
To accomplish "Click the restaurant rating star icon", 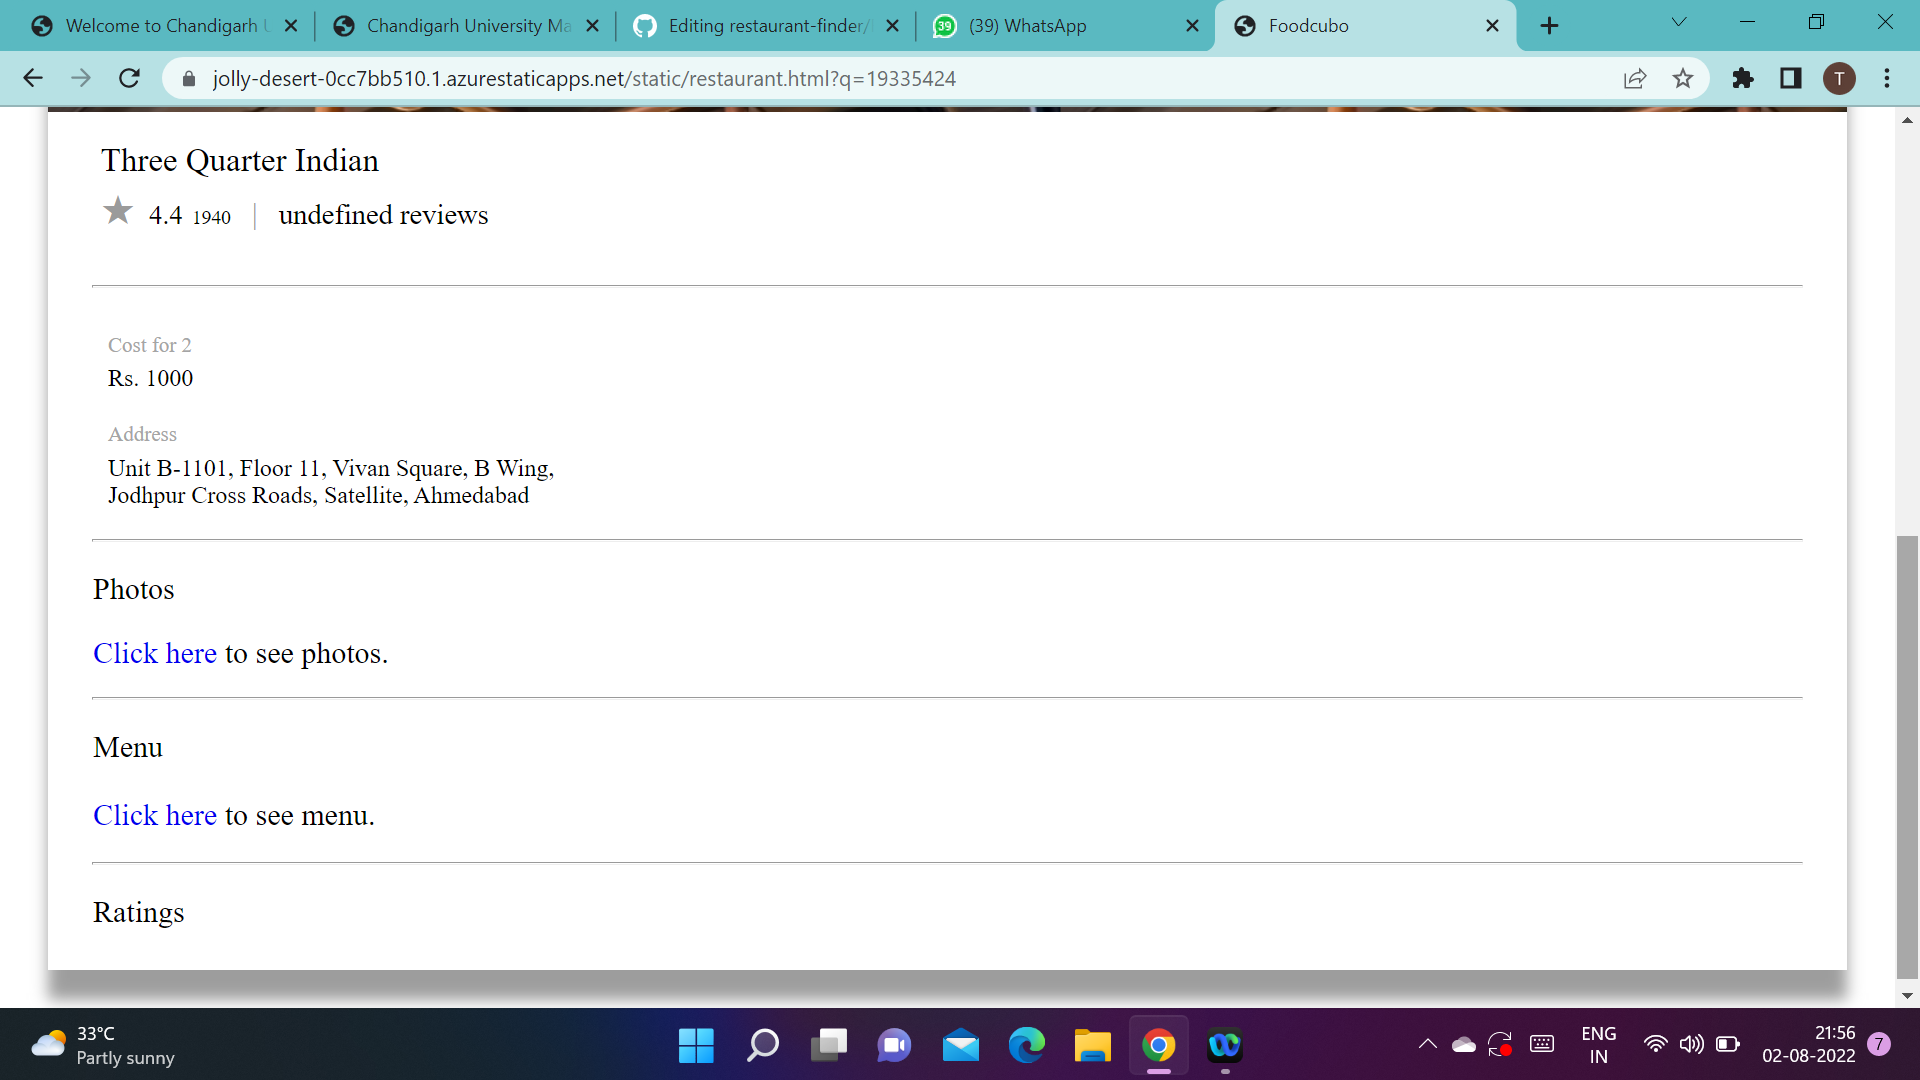I will click(118, 211).
